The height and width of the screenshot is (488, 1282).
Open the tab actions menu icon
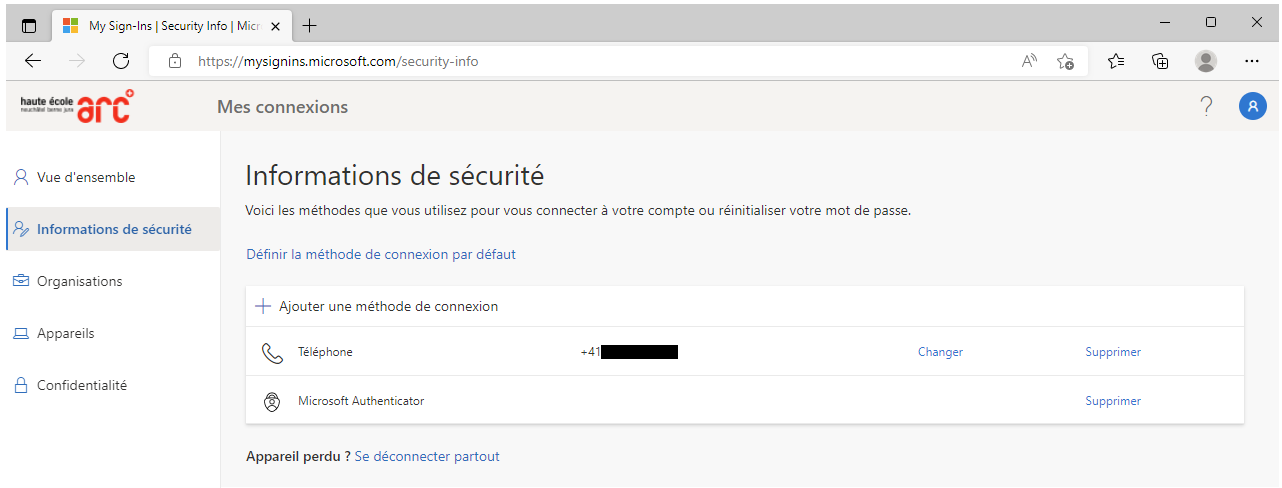(x=29, y=25)
